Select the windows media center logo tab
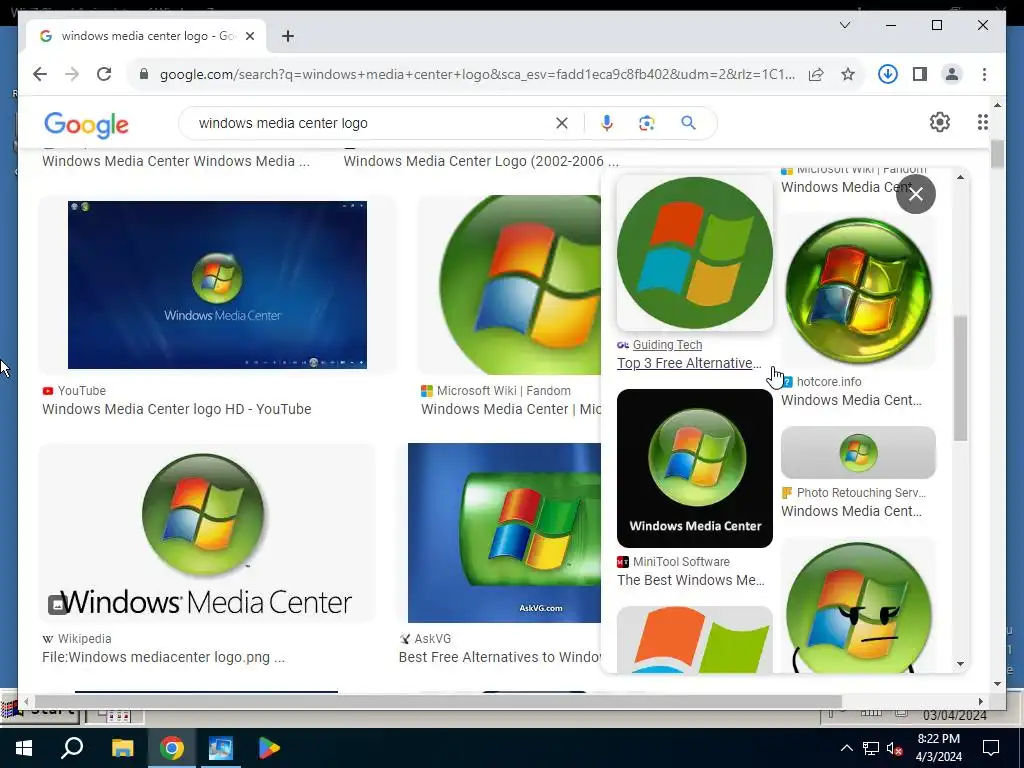The height and width of the screenshot is (768, 1024). click(146, 36)
